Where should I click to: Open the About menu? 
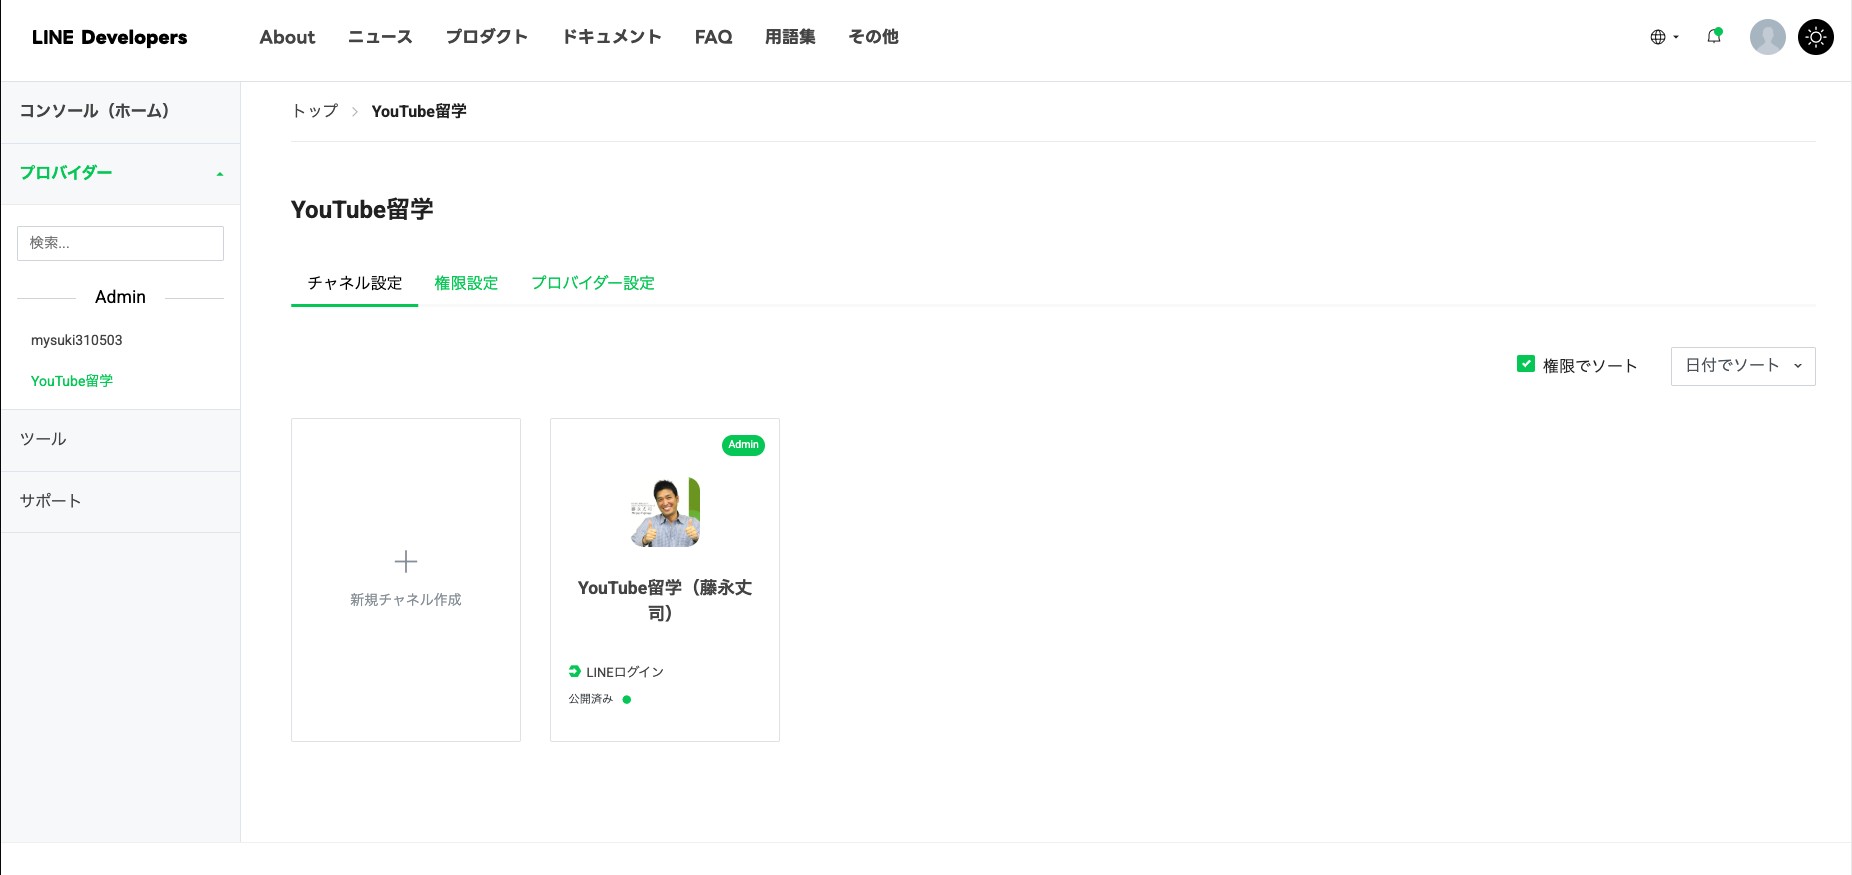287,37
